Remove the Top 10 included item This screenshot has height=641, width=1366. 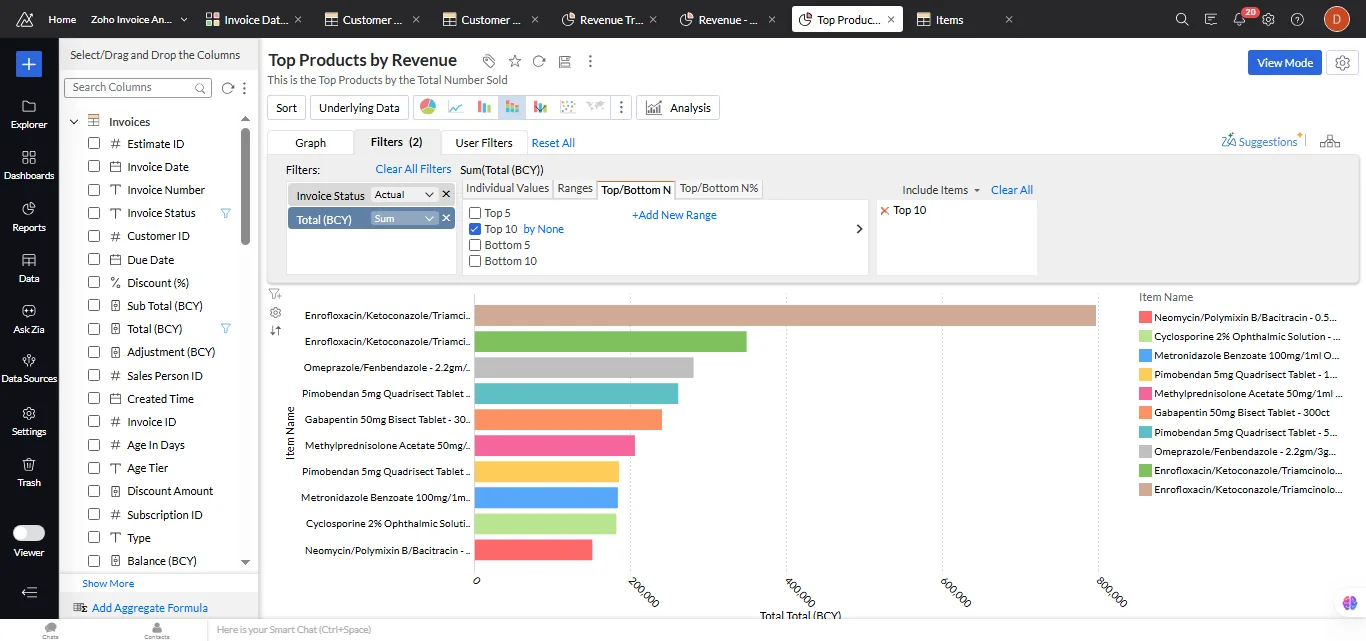click(x=884, y=210)
